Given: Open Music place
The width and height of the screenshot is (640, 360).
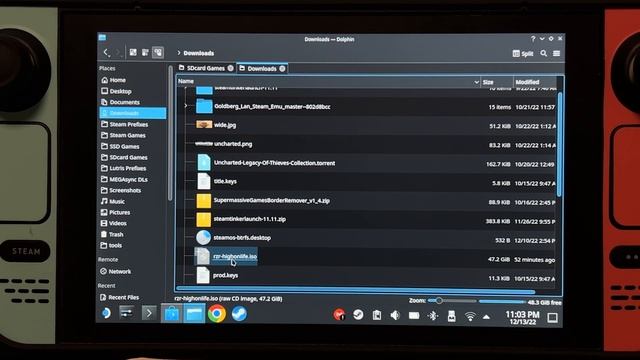Looking at the screenshot, I should pyautogui.click(x=113, y=201).
